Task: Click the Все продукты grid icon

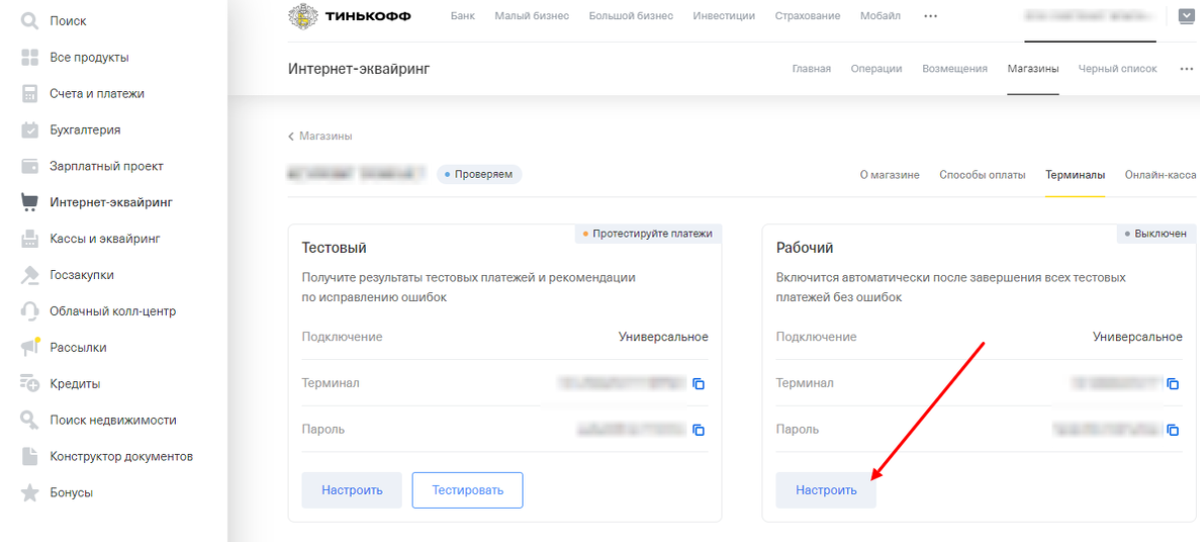Action: (x=30, y=57)
